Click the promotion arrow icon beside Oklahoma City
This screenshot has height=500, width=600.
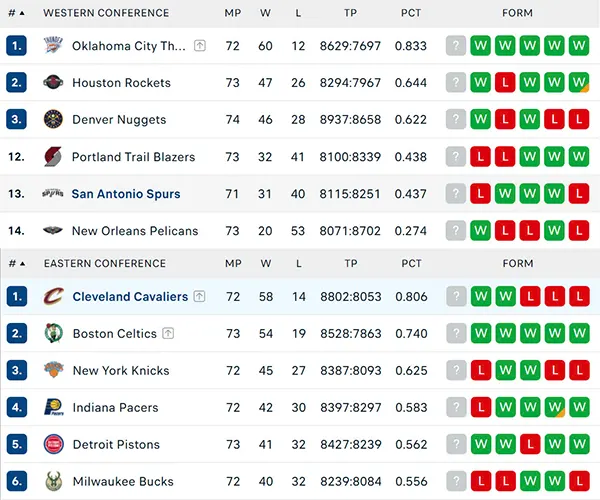[x=200, y=46]
